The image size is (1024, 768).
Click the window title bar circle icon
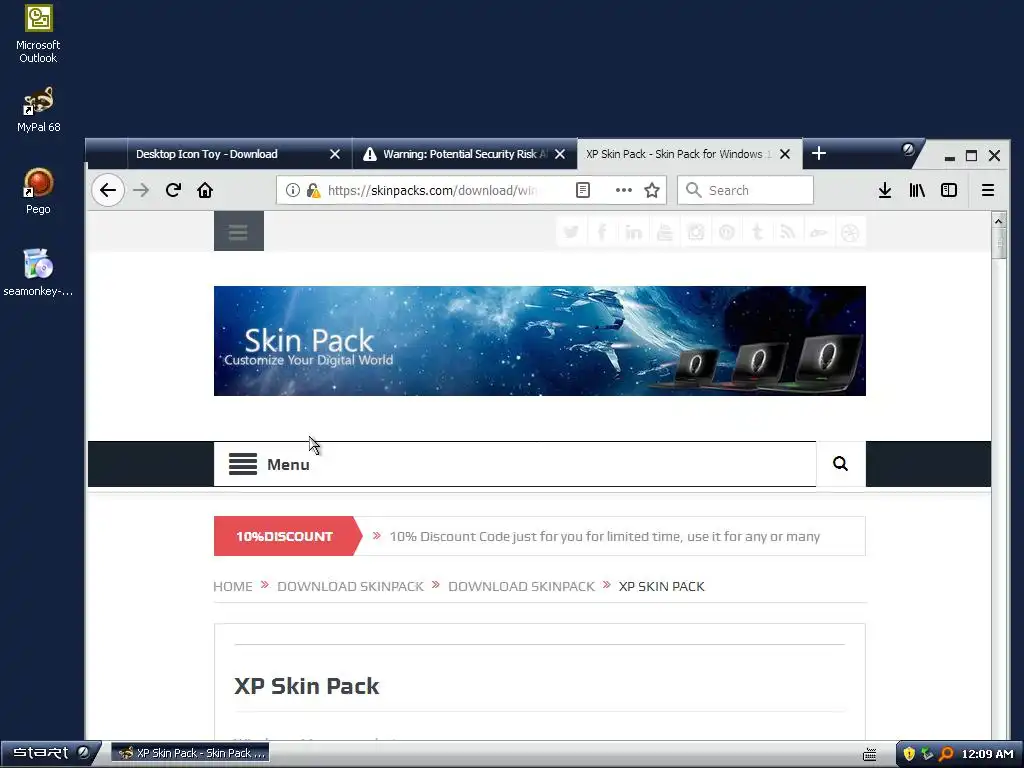pyautogui.click(x=908, y=149)
